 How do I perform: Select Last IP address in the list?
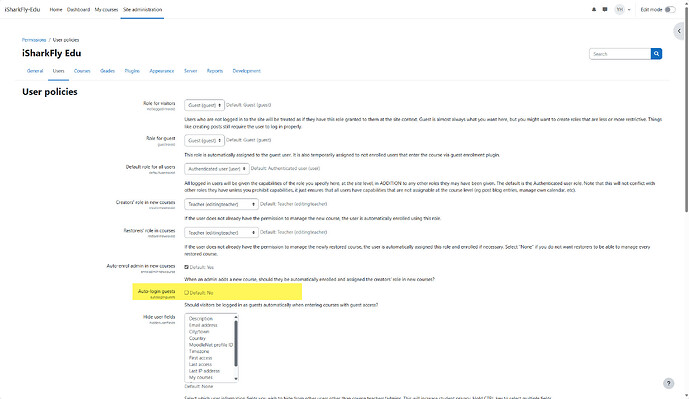click(204, 371)
